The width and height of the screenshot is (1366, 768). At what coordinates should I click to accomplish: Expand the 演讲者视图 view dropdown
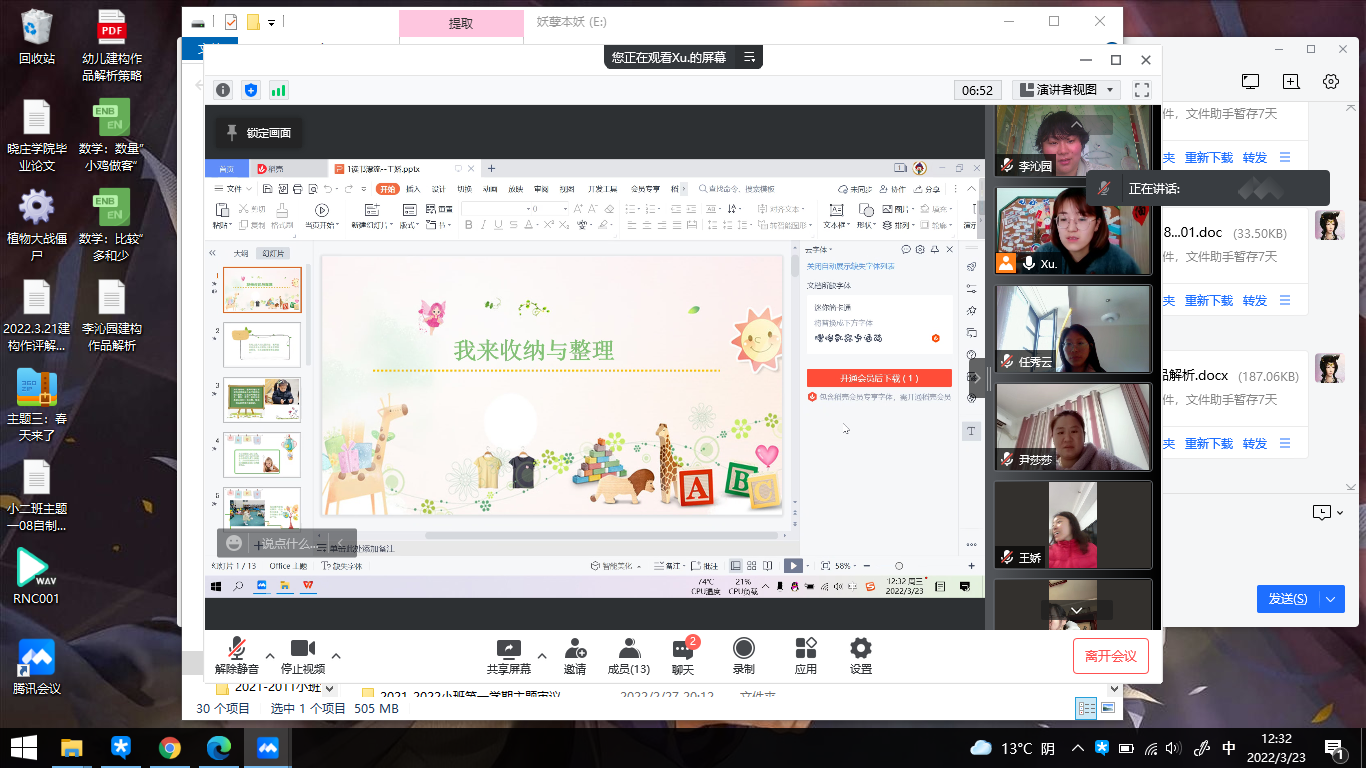click(x=1066, y=90)
